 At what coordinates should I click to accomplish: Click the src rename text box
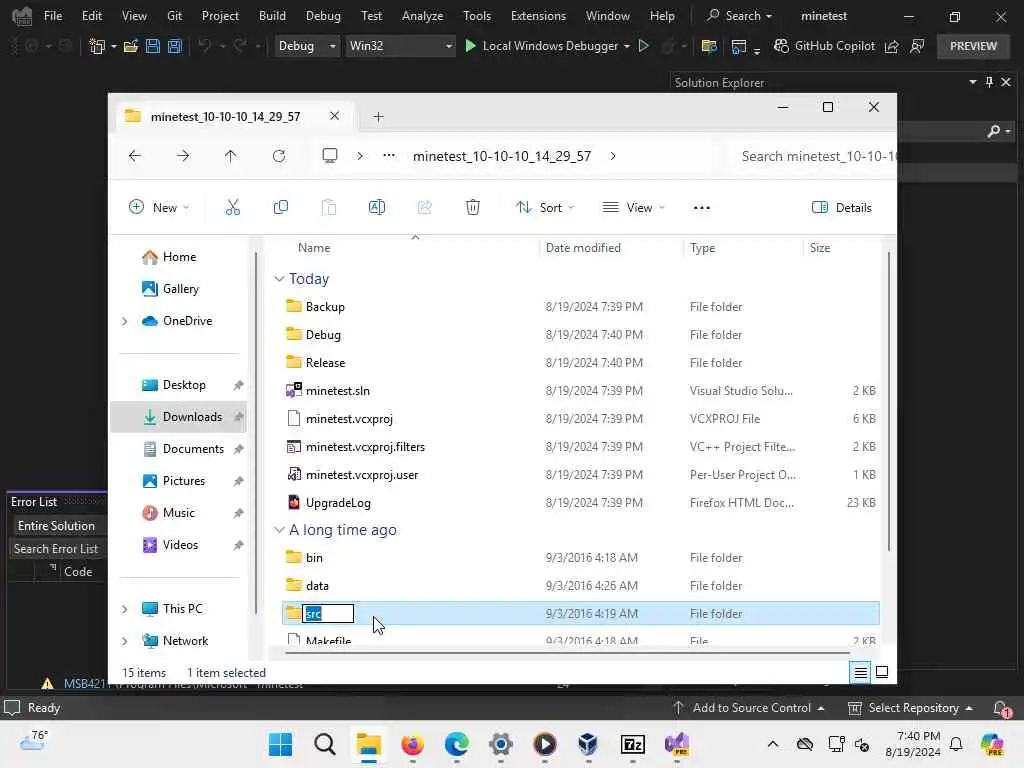(328, 613)
